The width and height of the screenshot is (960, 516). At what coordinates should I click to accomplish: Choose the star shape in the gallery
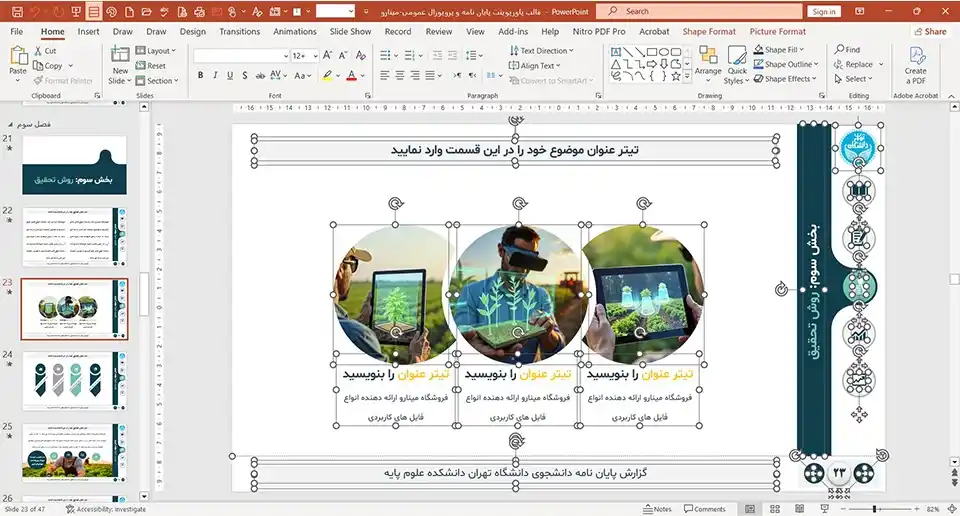click(675, 77)
